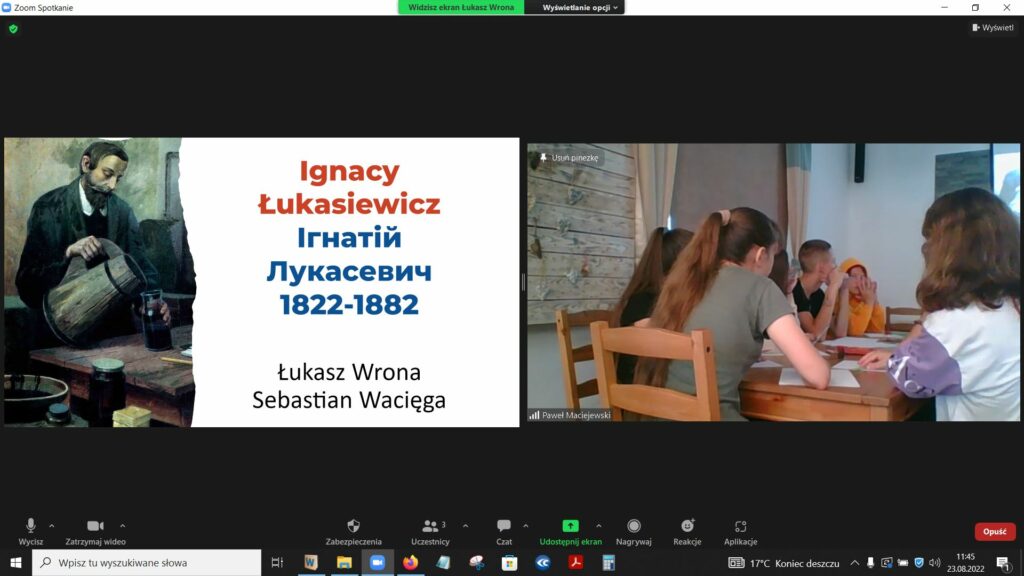Open the Reakcje reactions menu
Image resolution: width=1024 pixels, height=576 pixels.
(687, 529)
